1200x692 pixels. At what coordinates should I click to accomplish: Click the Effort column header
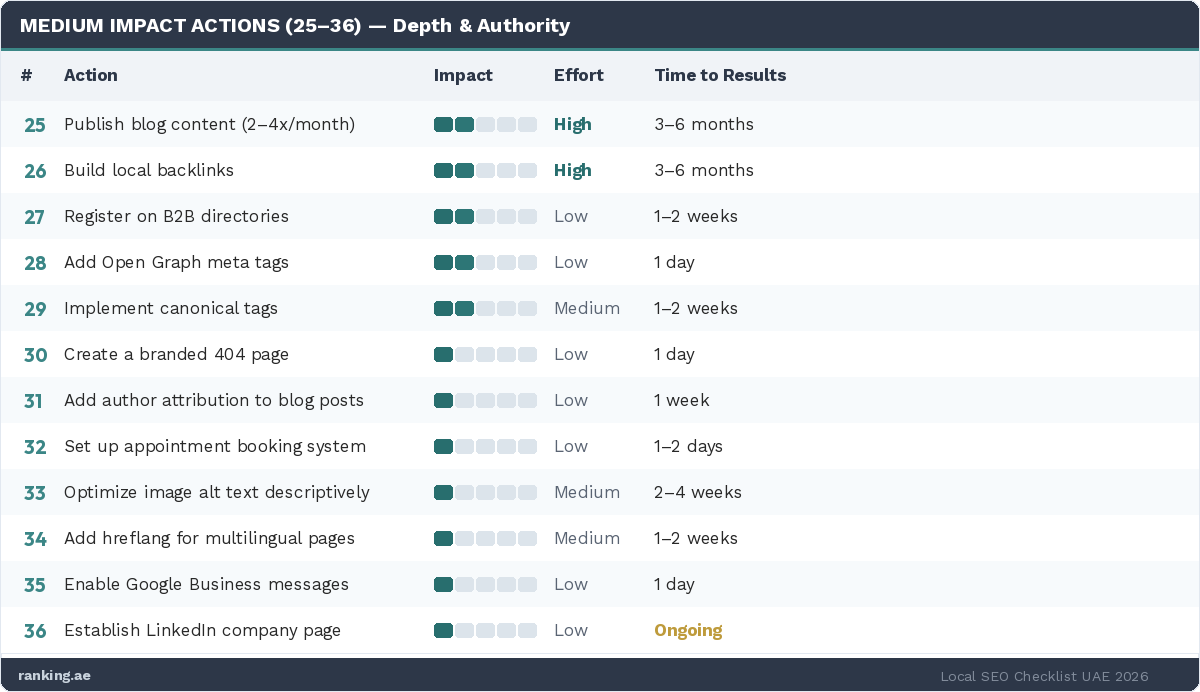click(579, 75)
